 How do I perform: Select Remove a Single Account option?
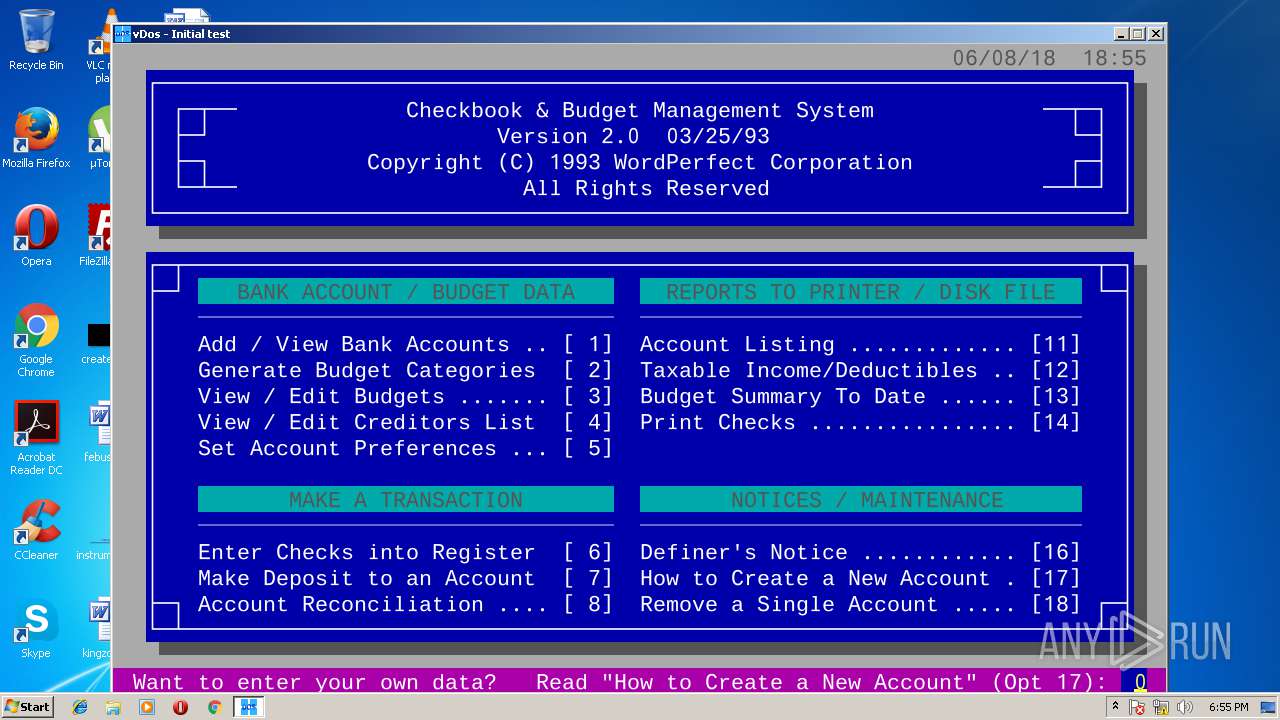(860, 604)
